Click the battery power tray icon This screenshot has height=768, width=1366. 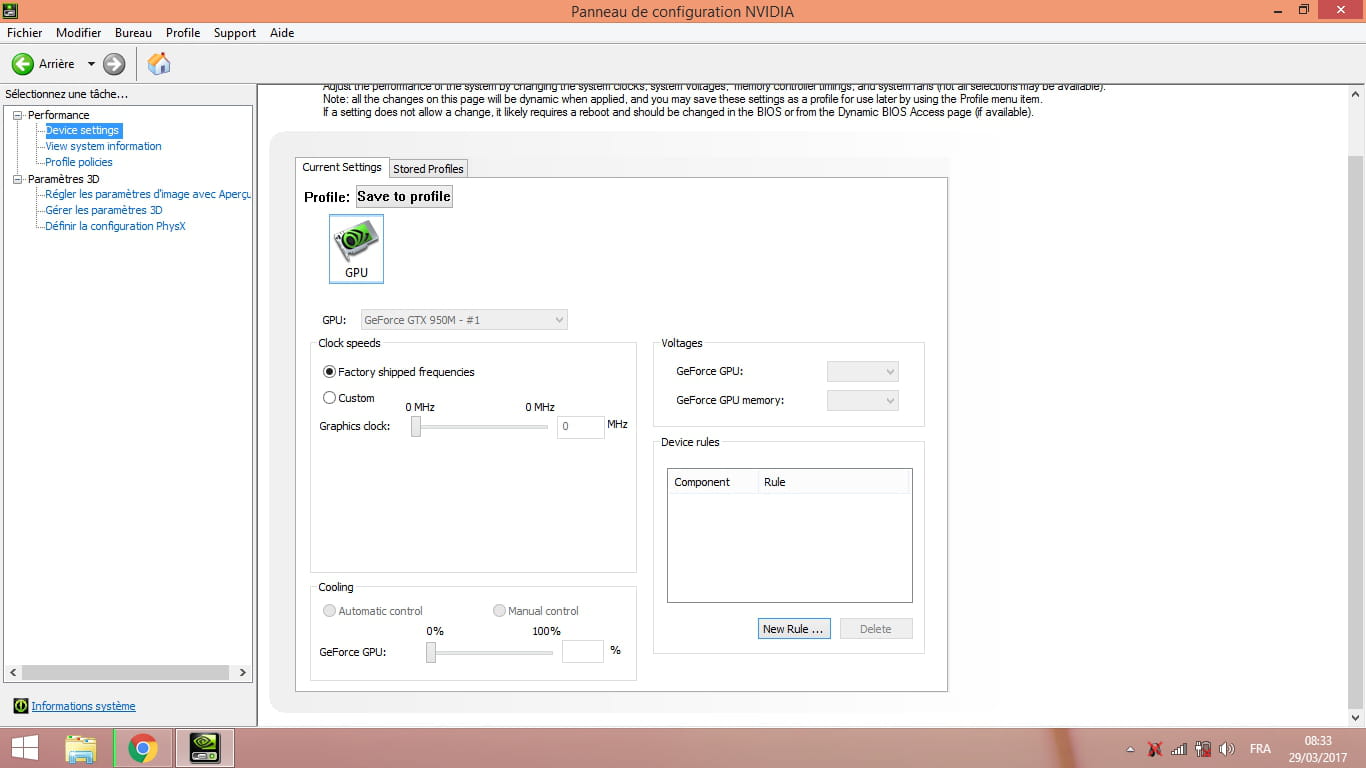[x=1203, y=749]
